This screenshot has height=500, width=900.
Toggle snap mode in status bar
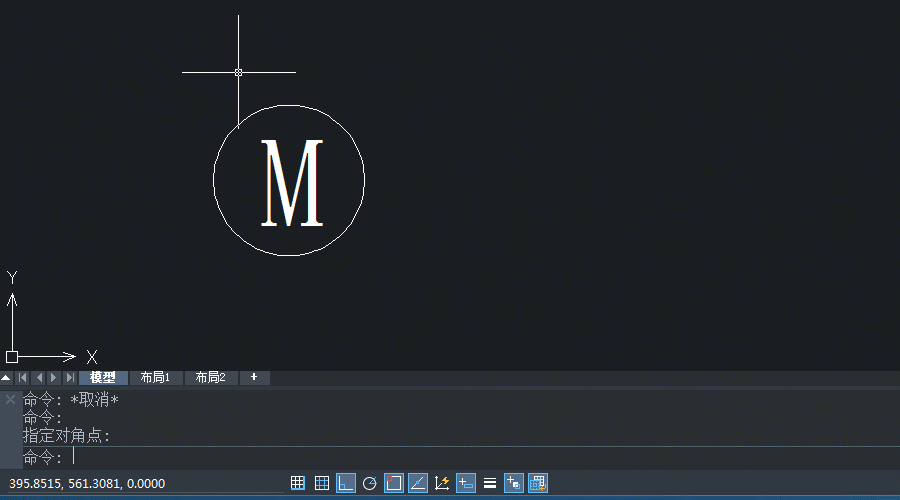click(x=298, y=483)
